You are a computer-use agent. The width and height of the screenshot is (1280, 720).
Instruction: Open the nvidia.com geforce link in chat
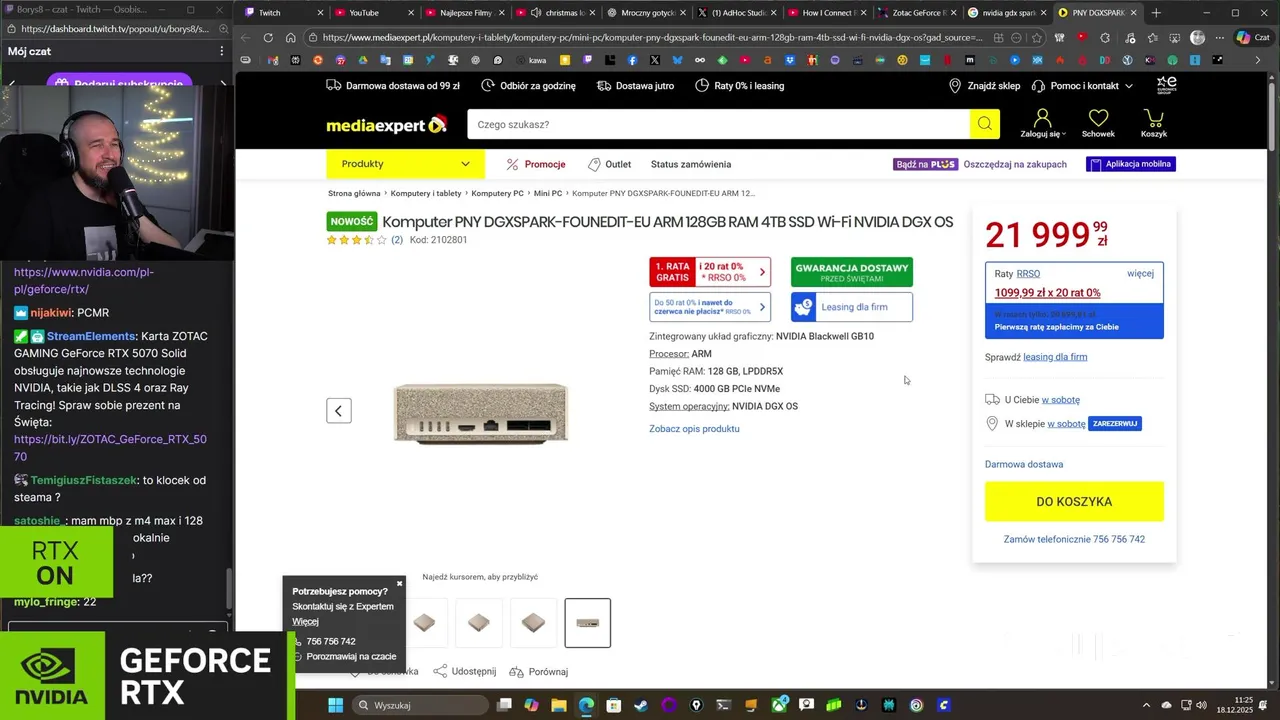click(84, 280)
